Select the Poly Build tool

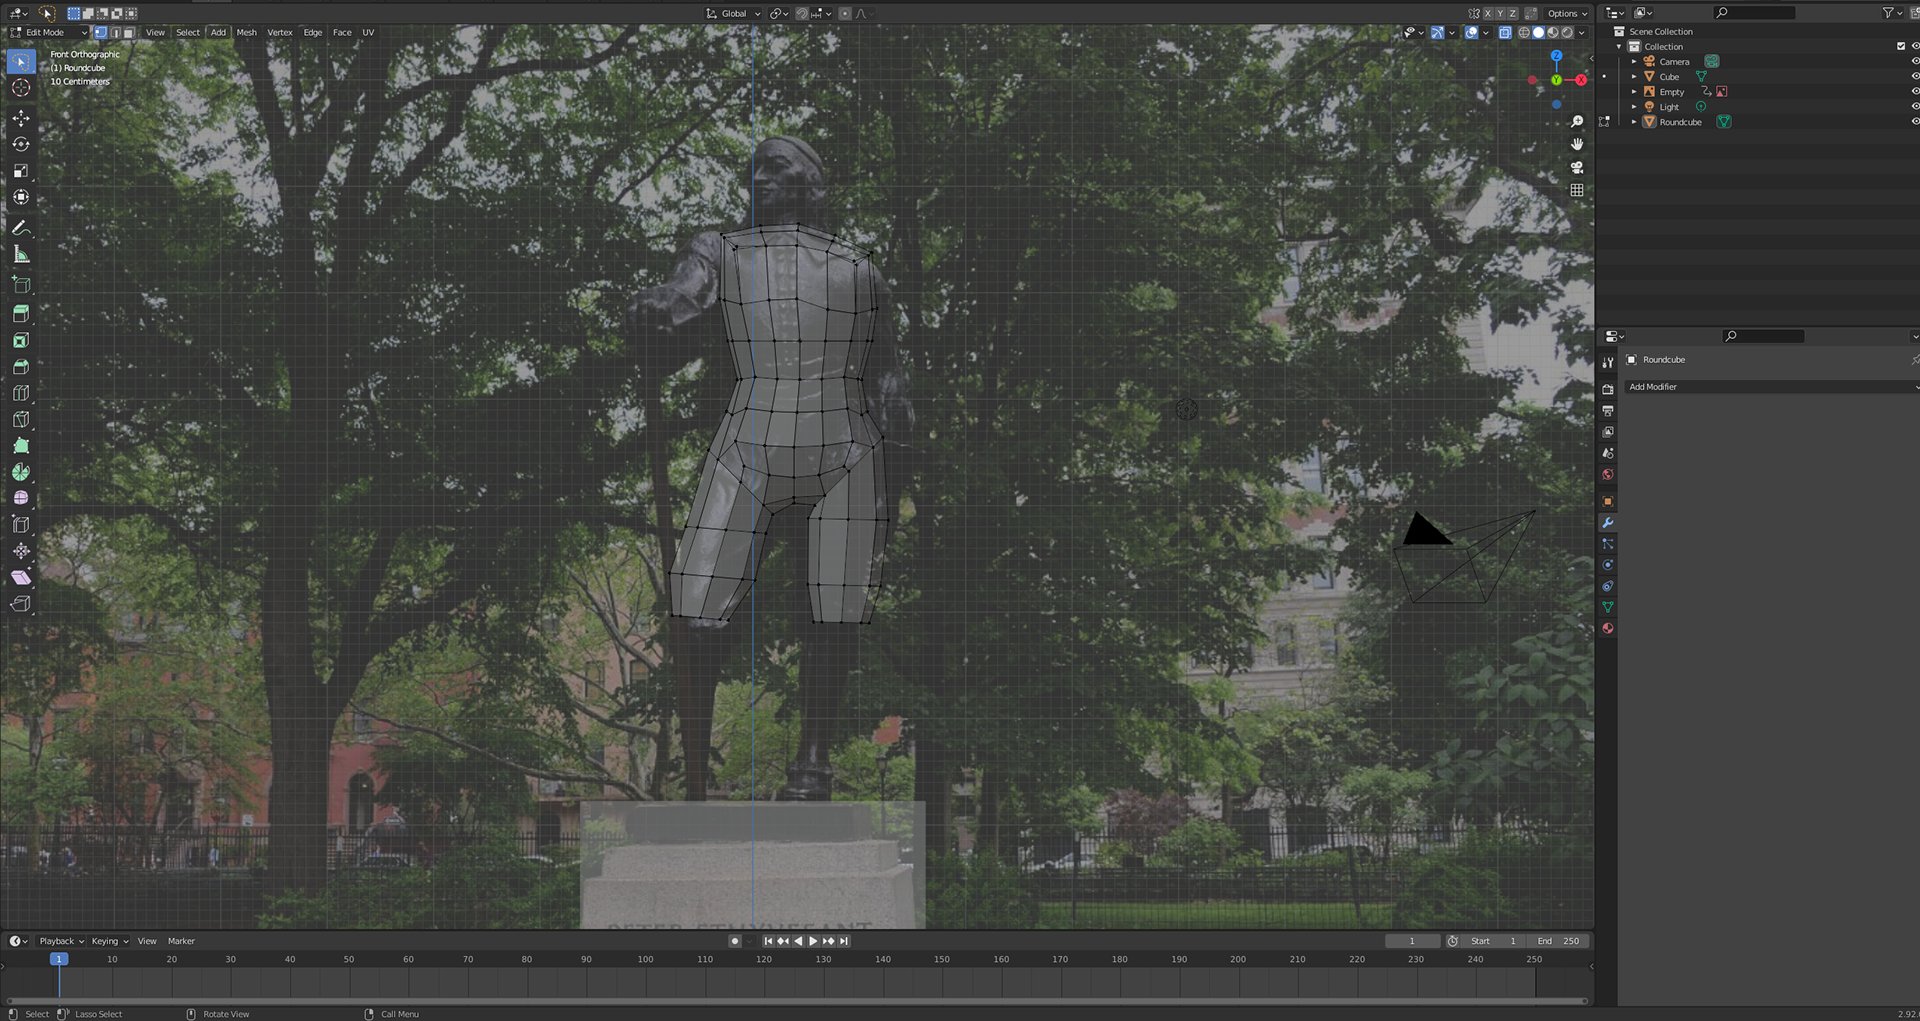[x=21, y=446]
